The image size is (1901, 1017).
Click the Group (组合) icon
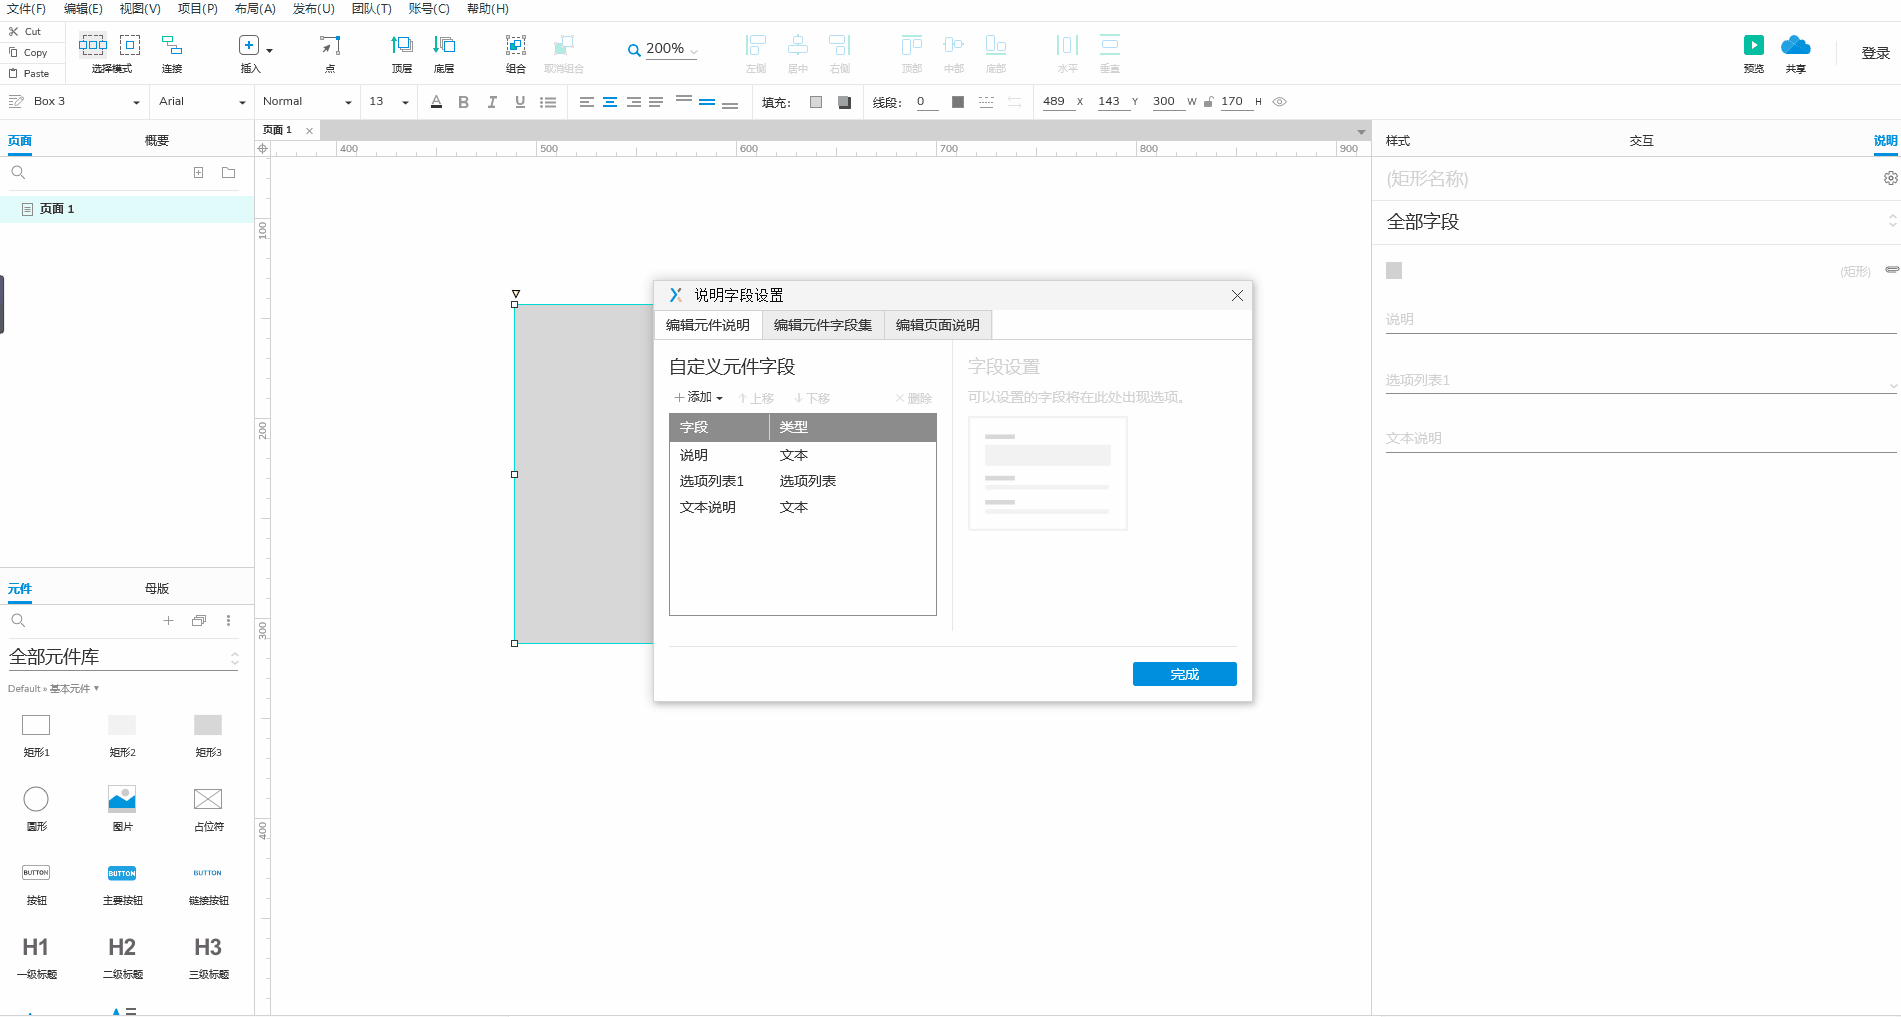click(x=515, y=46)
